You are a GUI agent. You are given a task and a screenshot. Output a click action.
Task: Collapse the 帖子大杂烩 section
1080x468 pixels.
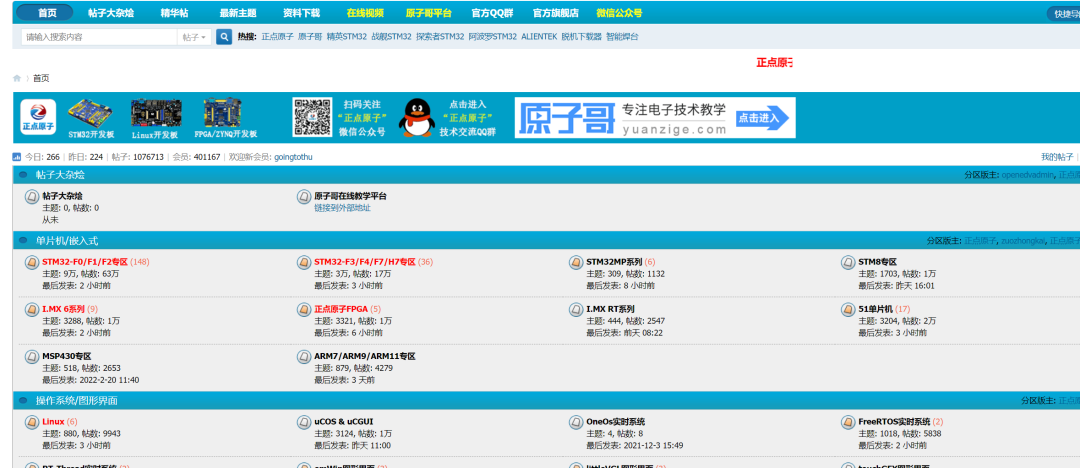click(23, 175)
